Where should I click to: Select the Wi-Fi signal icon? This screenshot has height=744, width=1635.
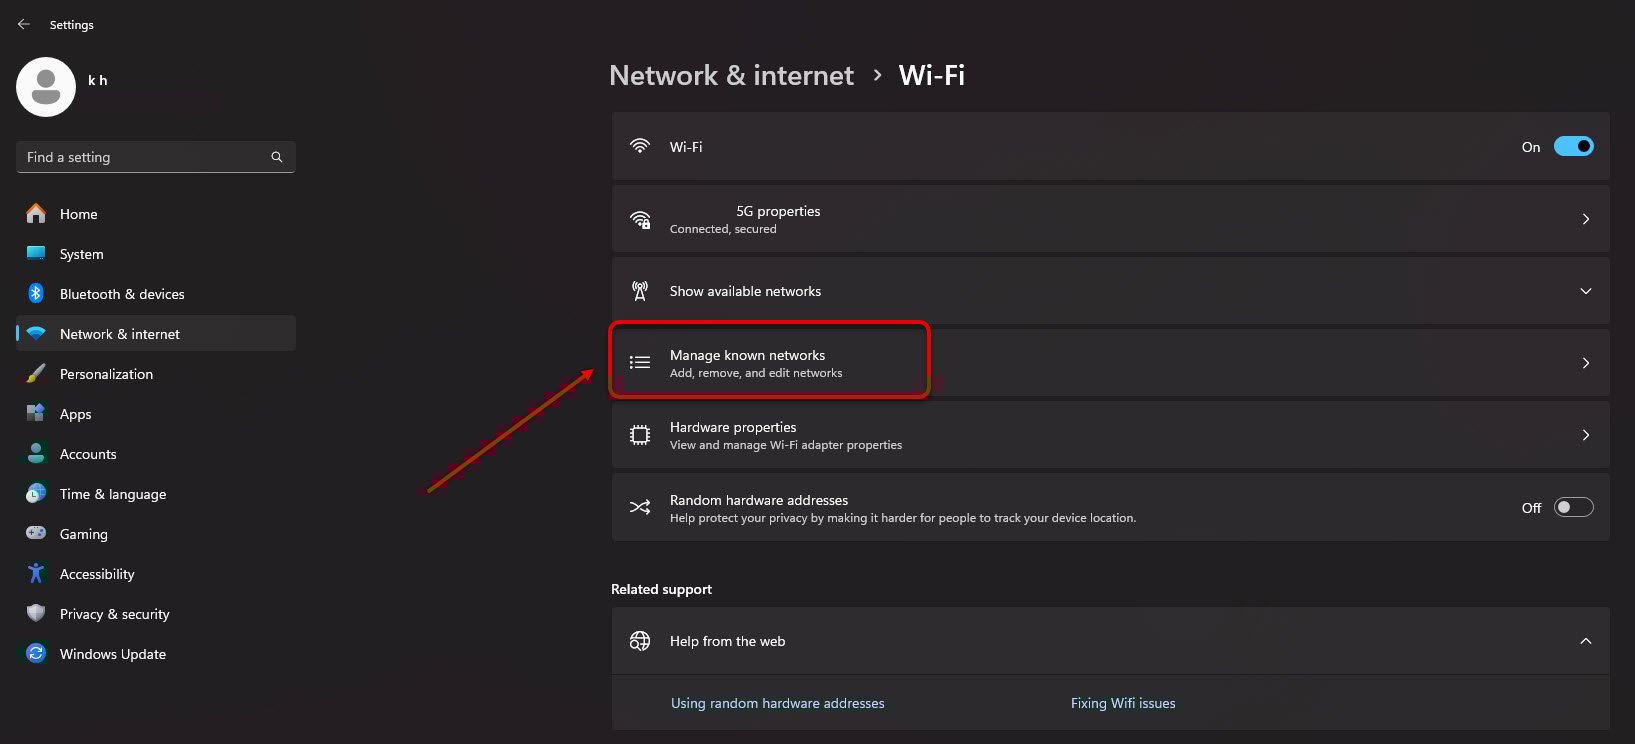[x=640, y=146]
